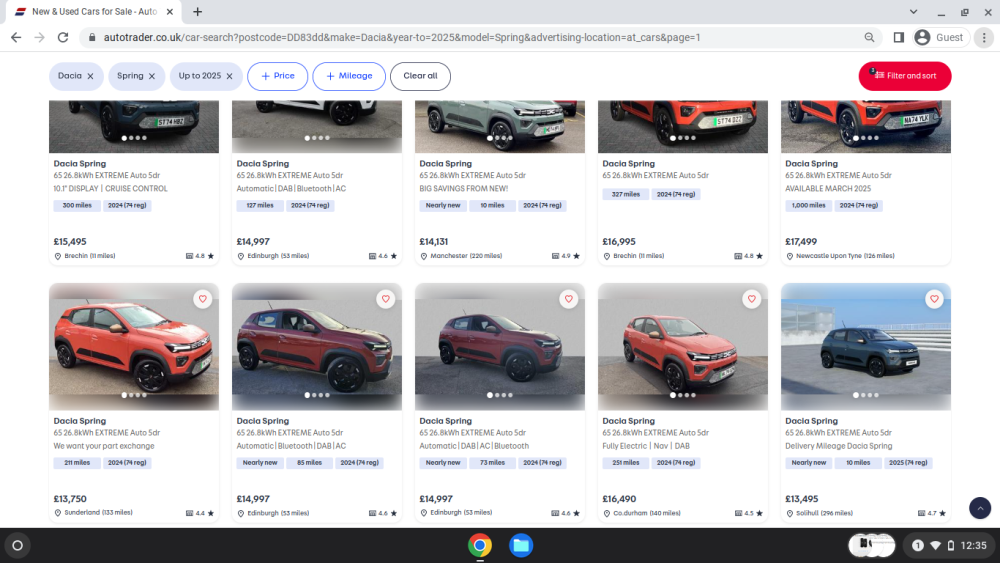Image resolution: width=1000 pixels, height=563 pixels.
Task: Open Files app from the shelf
Action: (521, 546)
